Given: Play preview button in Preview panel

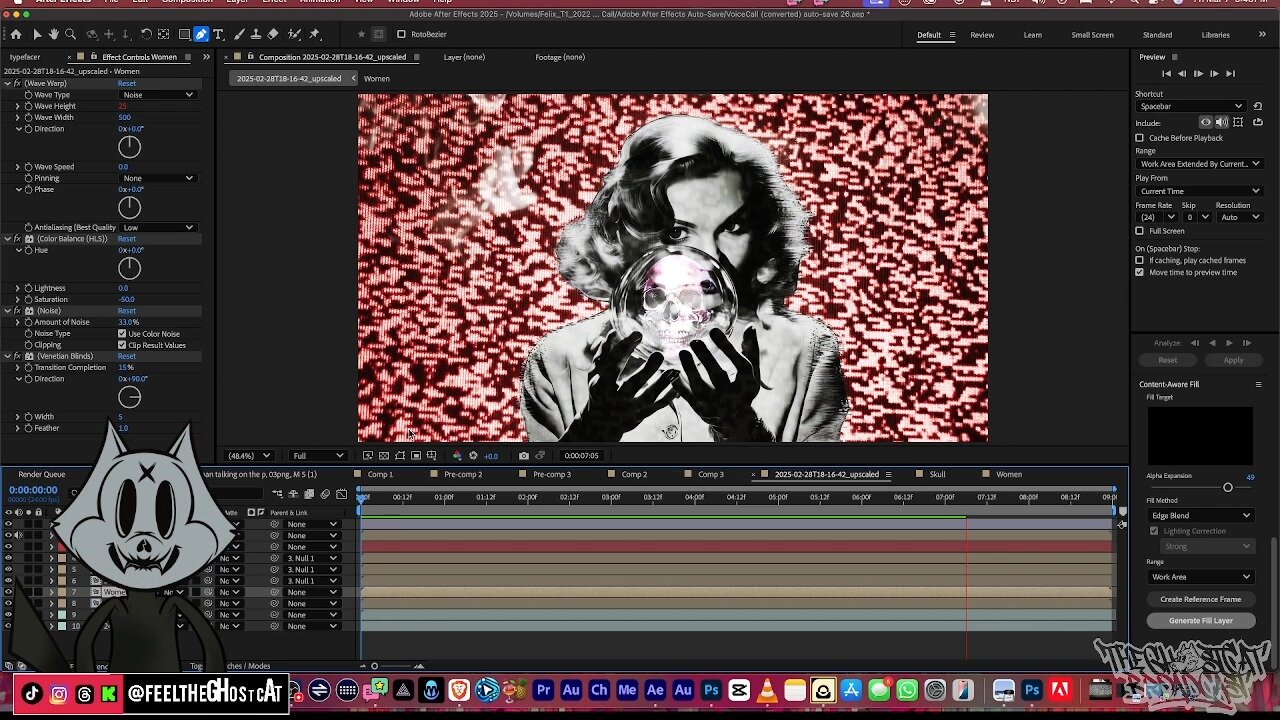Looking at the screenshot, I should pyautogui.click(x=1198, y=73).
